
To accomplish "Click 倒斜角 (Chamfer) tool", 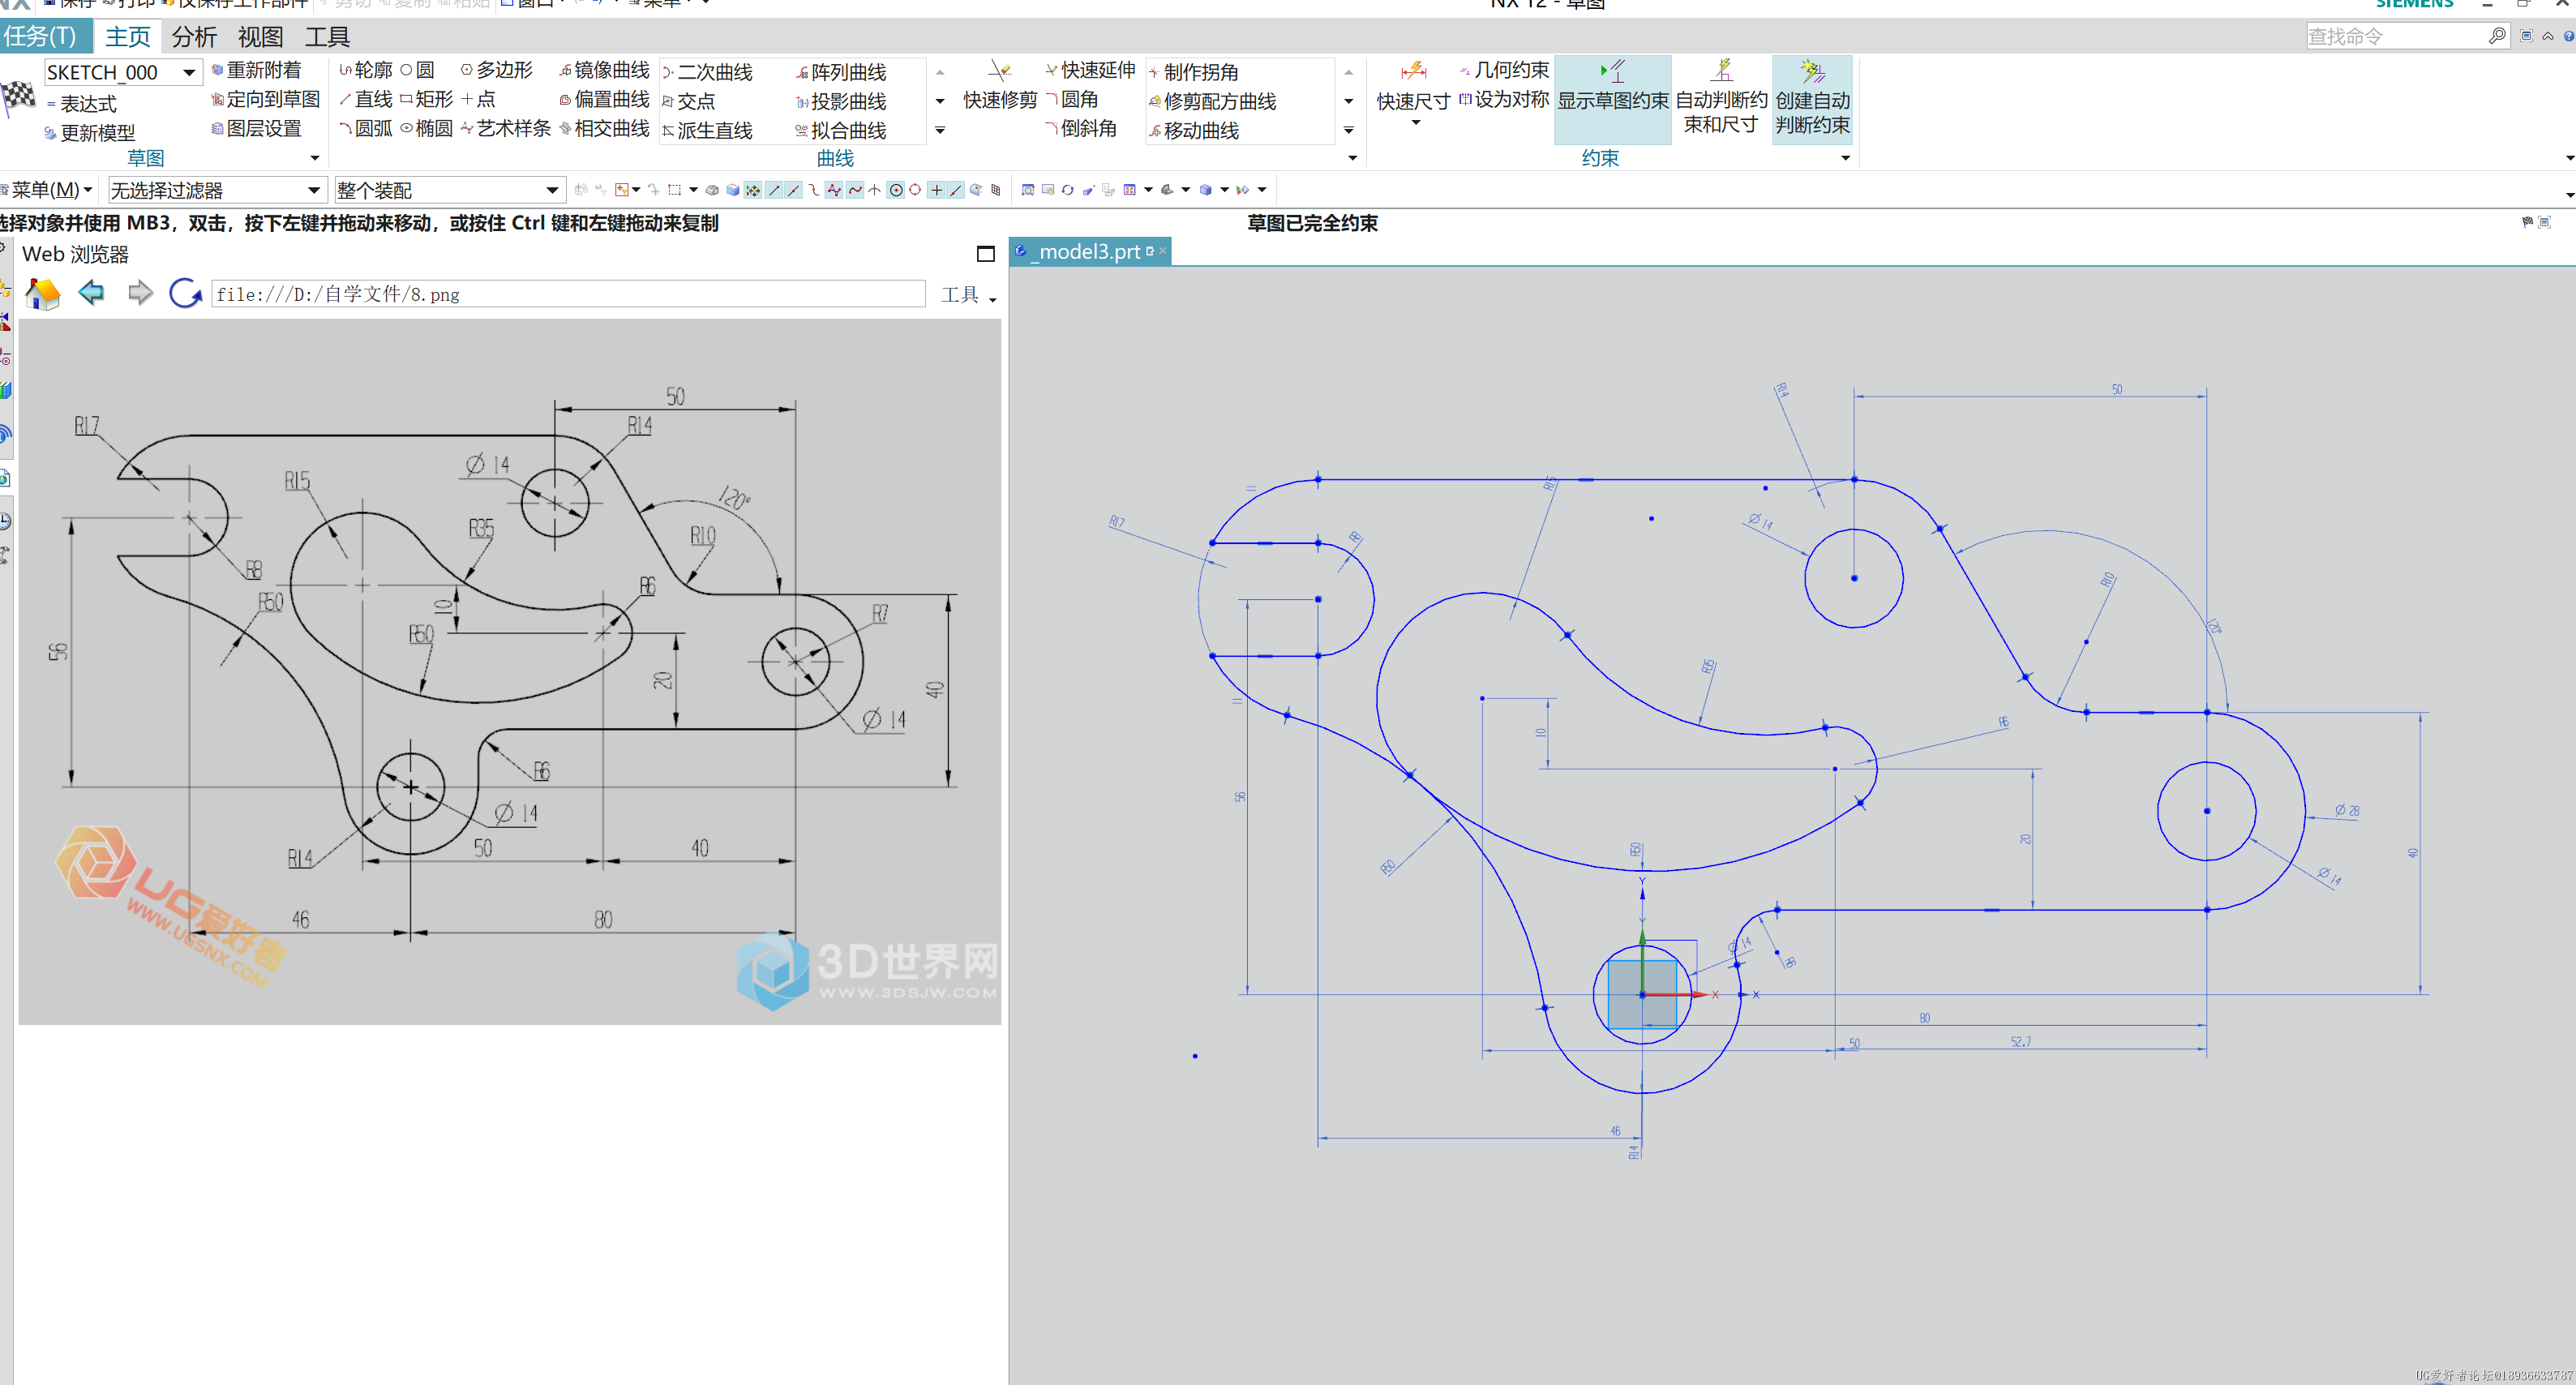I will 1081,128.
